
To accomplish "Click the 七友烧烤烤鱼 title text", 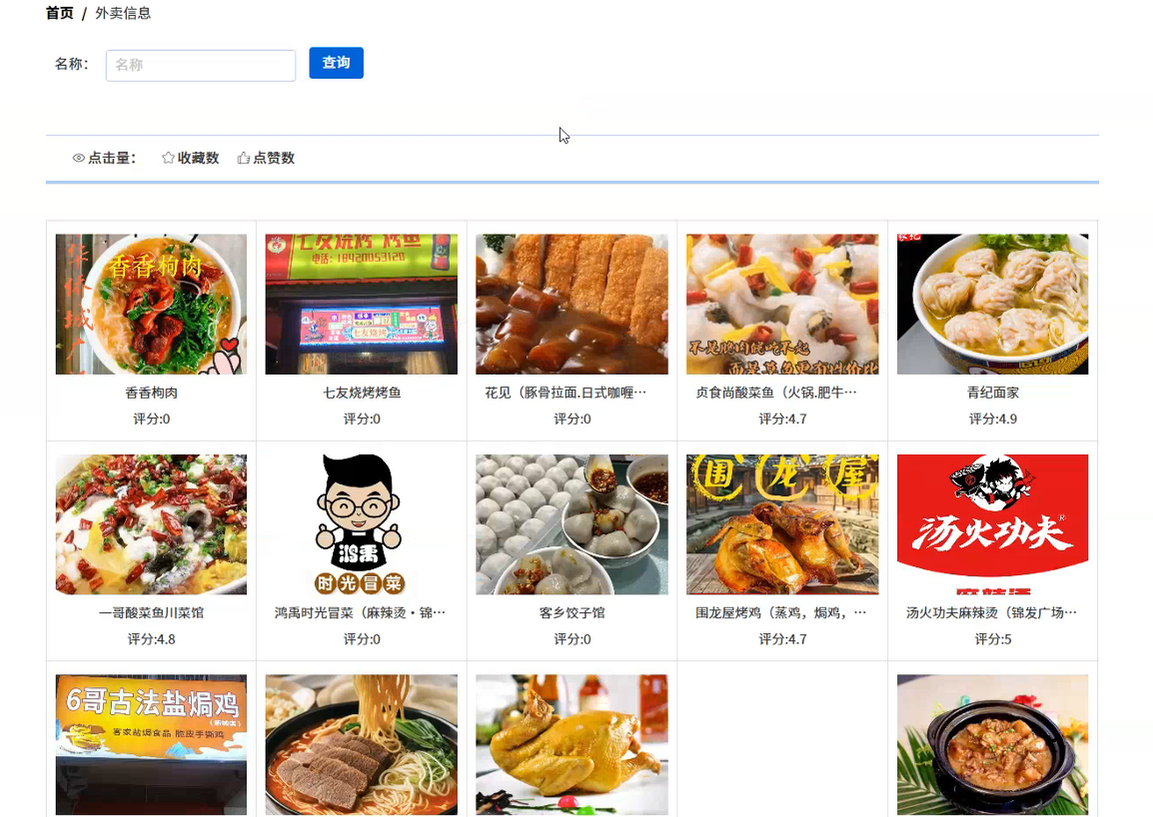I will point(362,393).
